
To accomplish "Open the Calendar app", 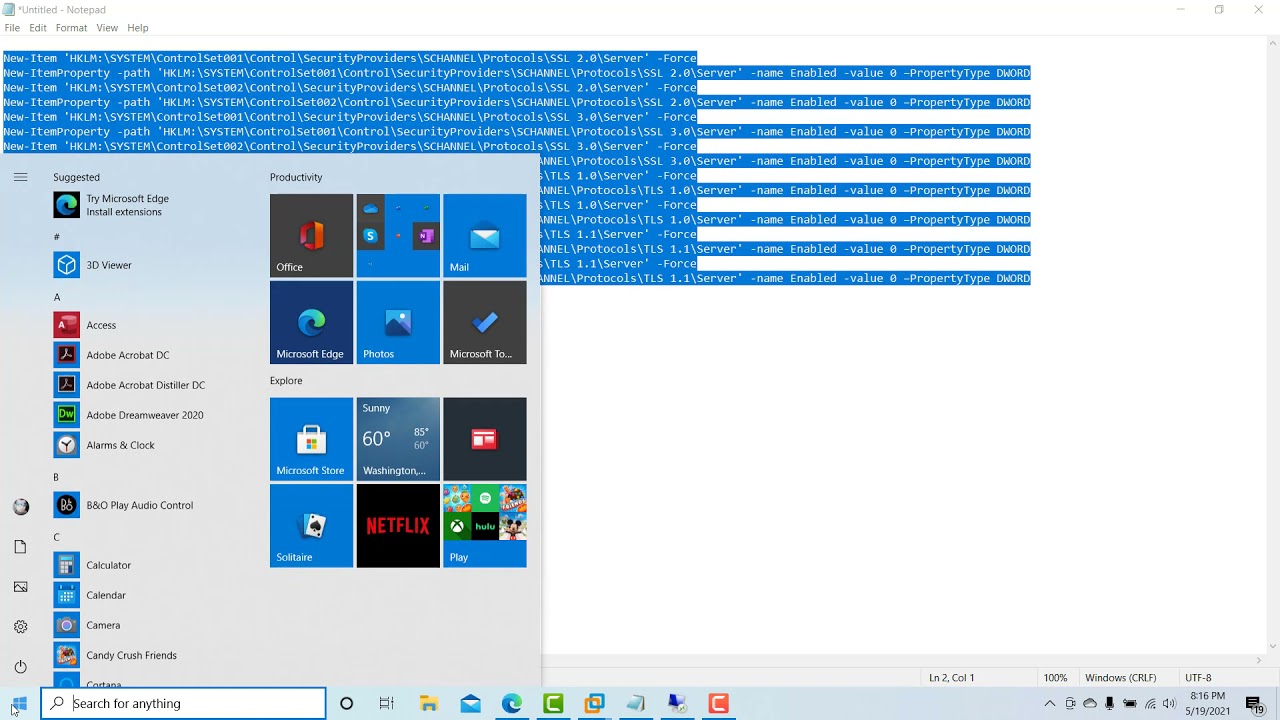I will (x=150, y=595).
